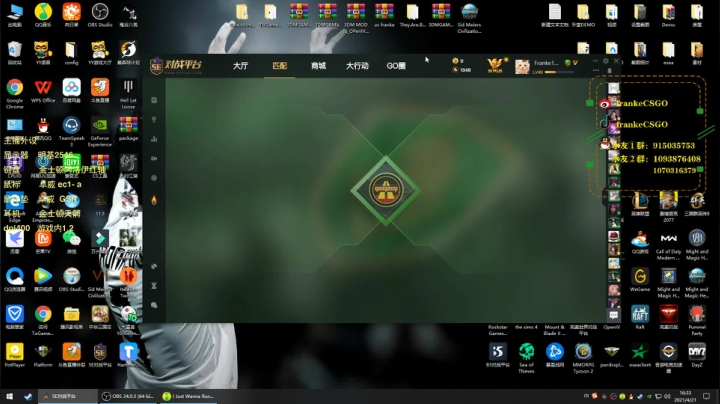The image size is (720, 404).
Task: Open the PotPlayer desktop icon
Action: pyautogui.click(x=15, y=355)
